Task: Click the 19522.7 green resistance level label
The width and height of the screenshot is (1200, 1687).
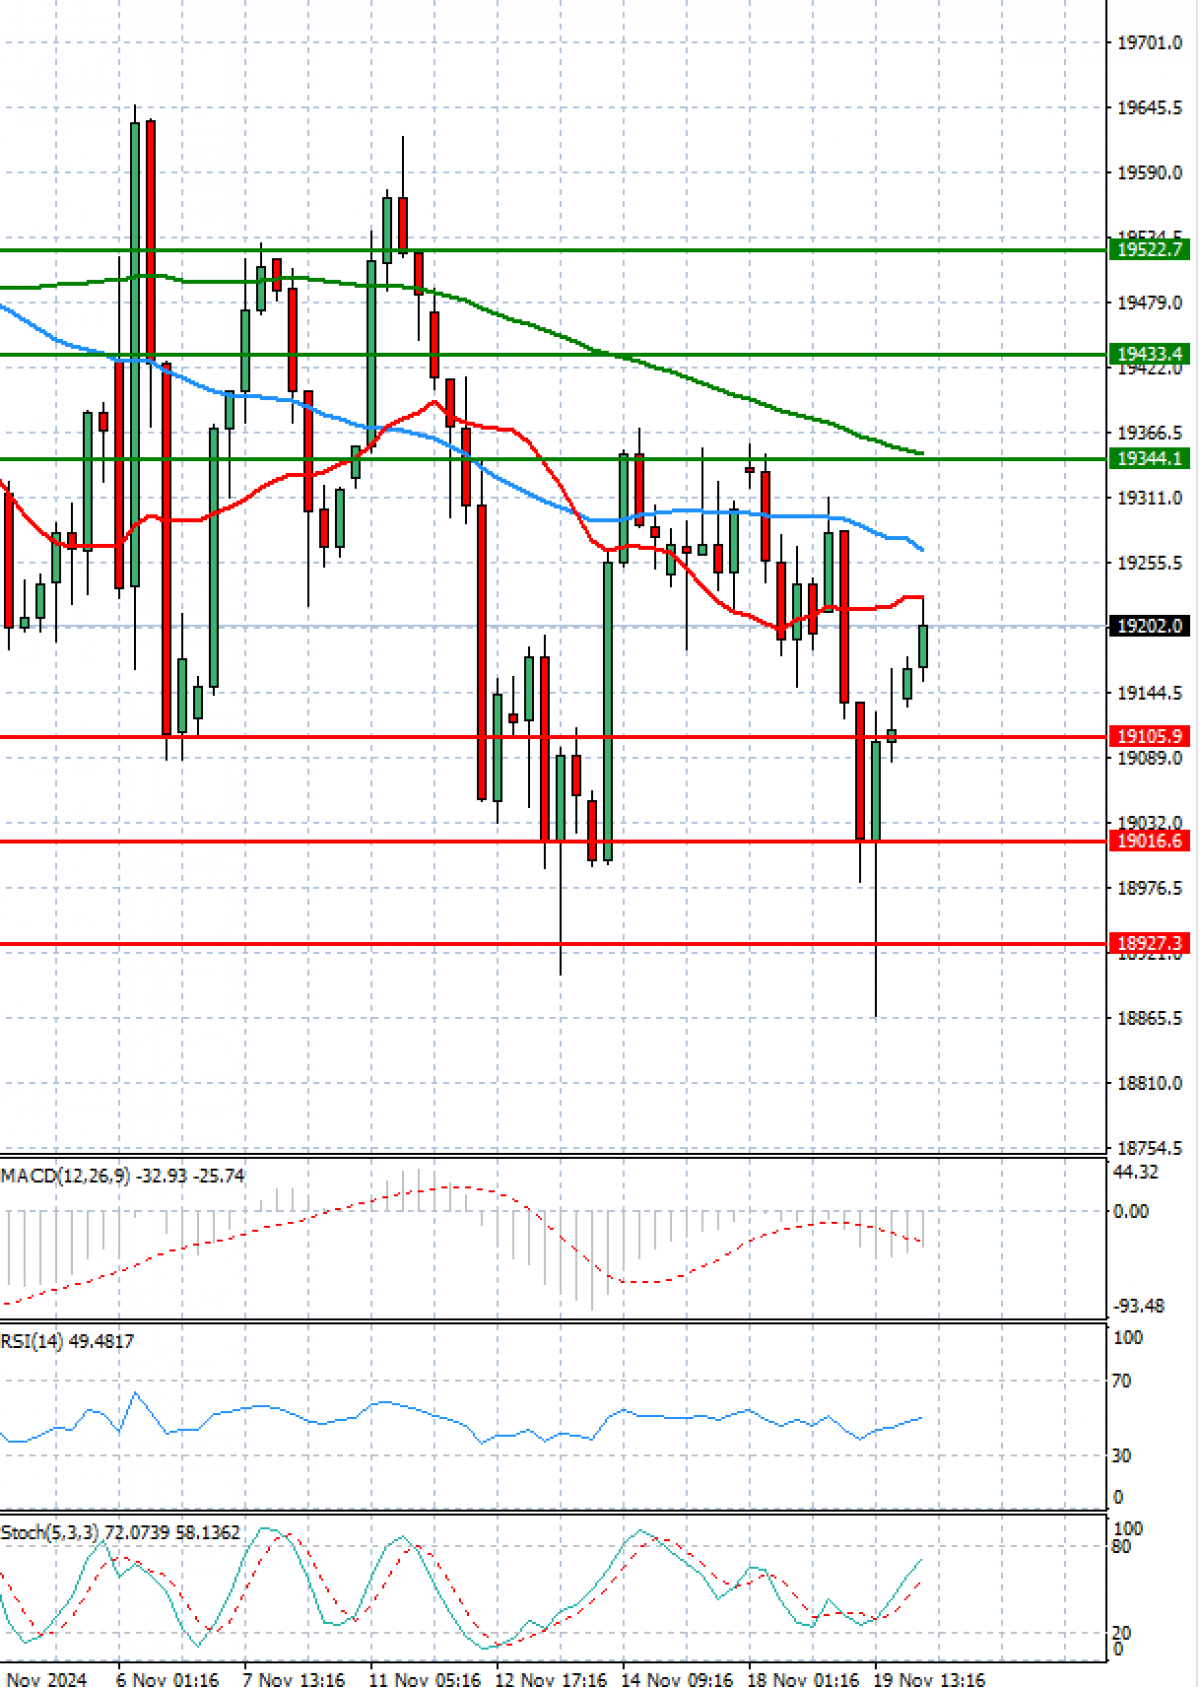Action: tap(1149, 250)
